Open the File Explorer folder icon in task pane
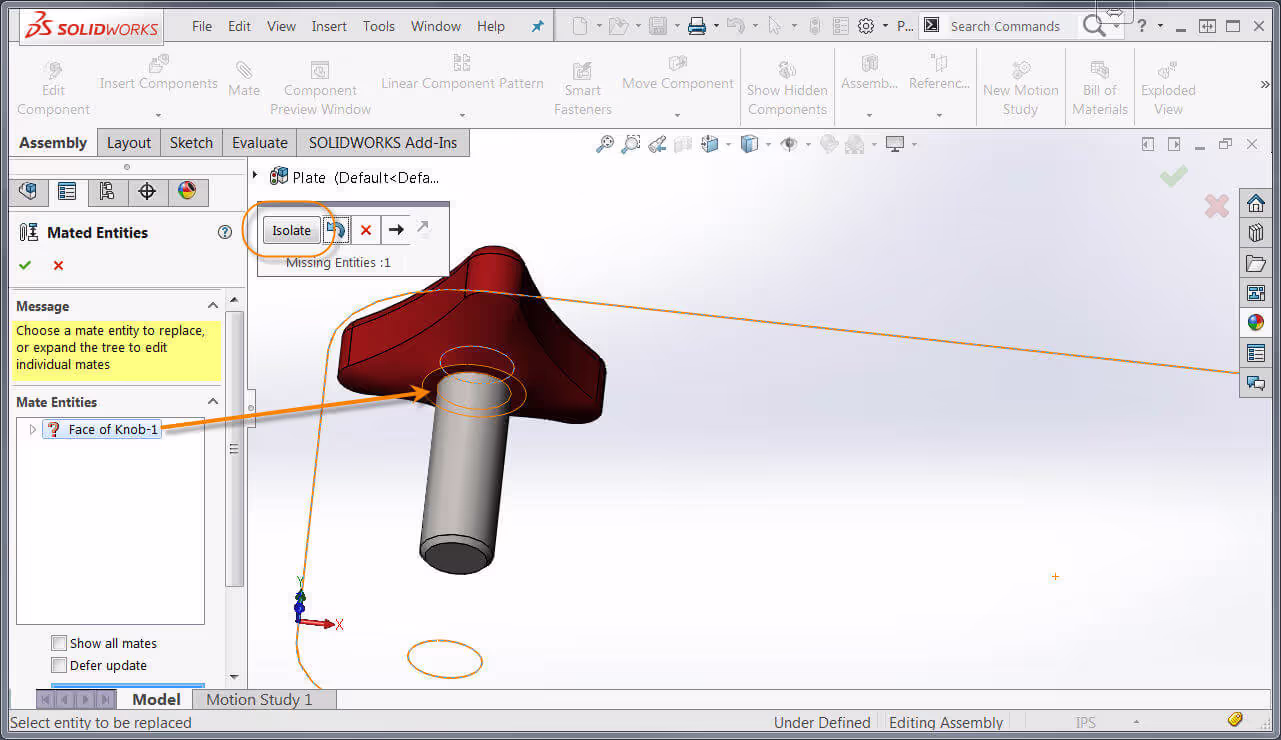 click(1256, 263)
